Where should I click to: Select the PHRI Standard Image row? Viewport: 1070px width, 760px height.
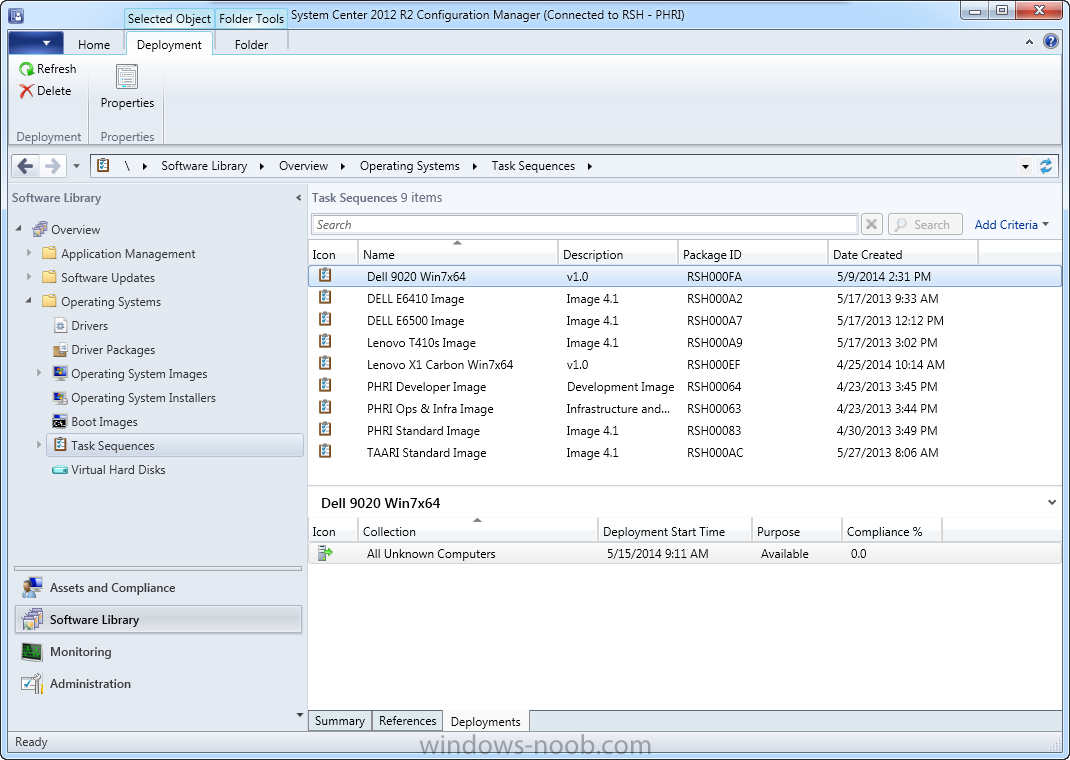point(685,430)
